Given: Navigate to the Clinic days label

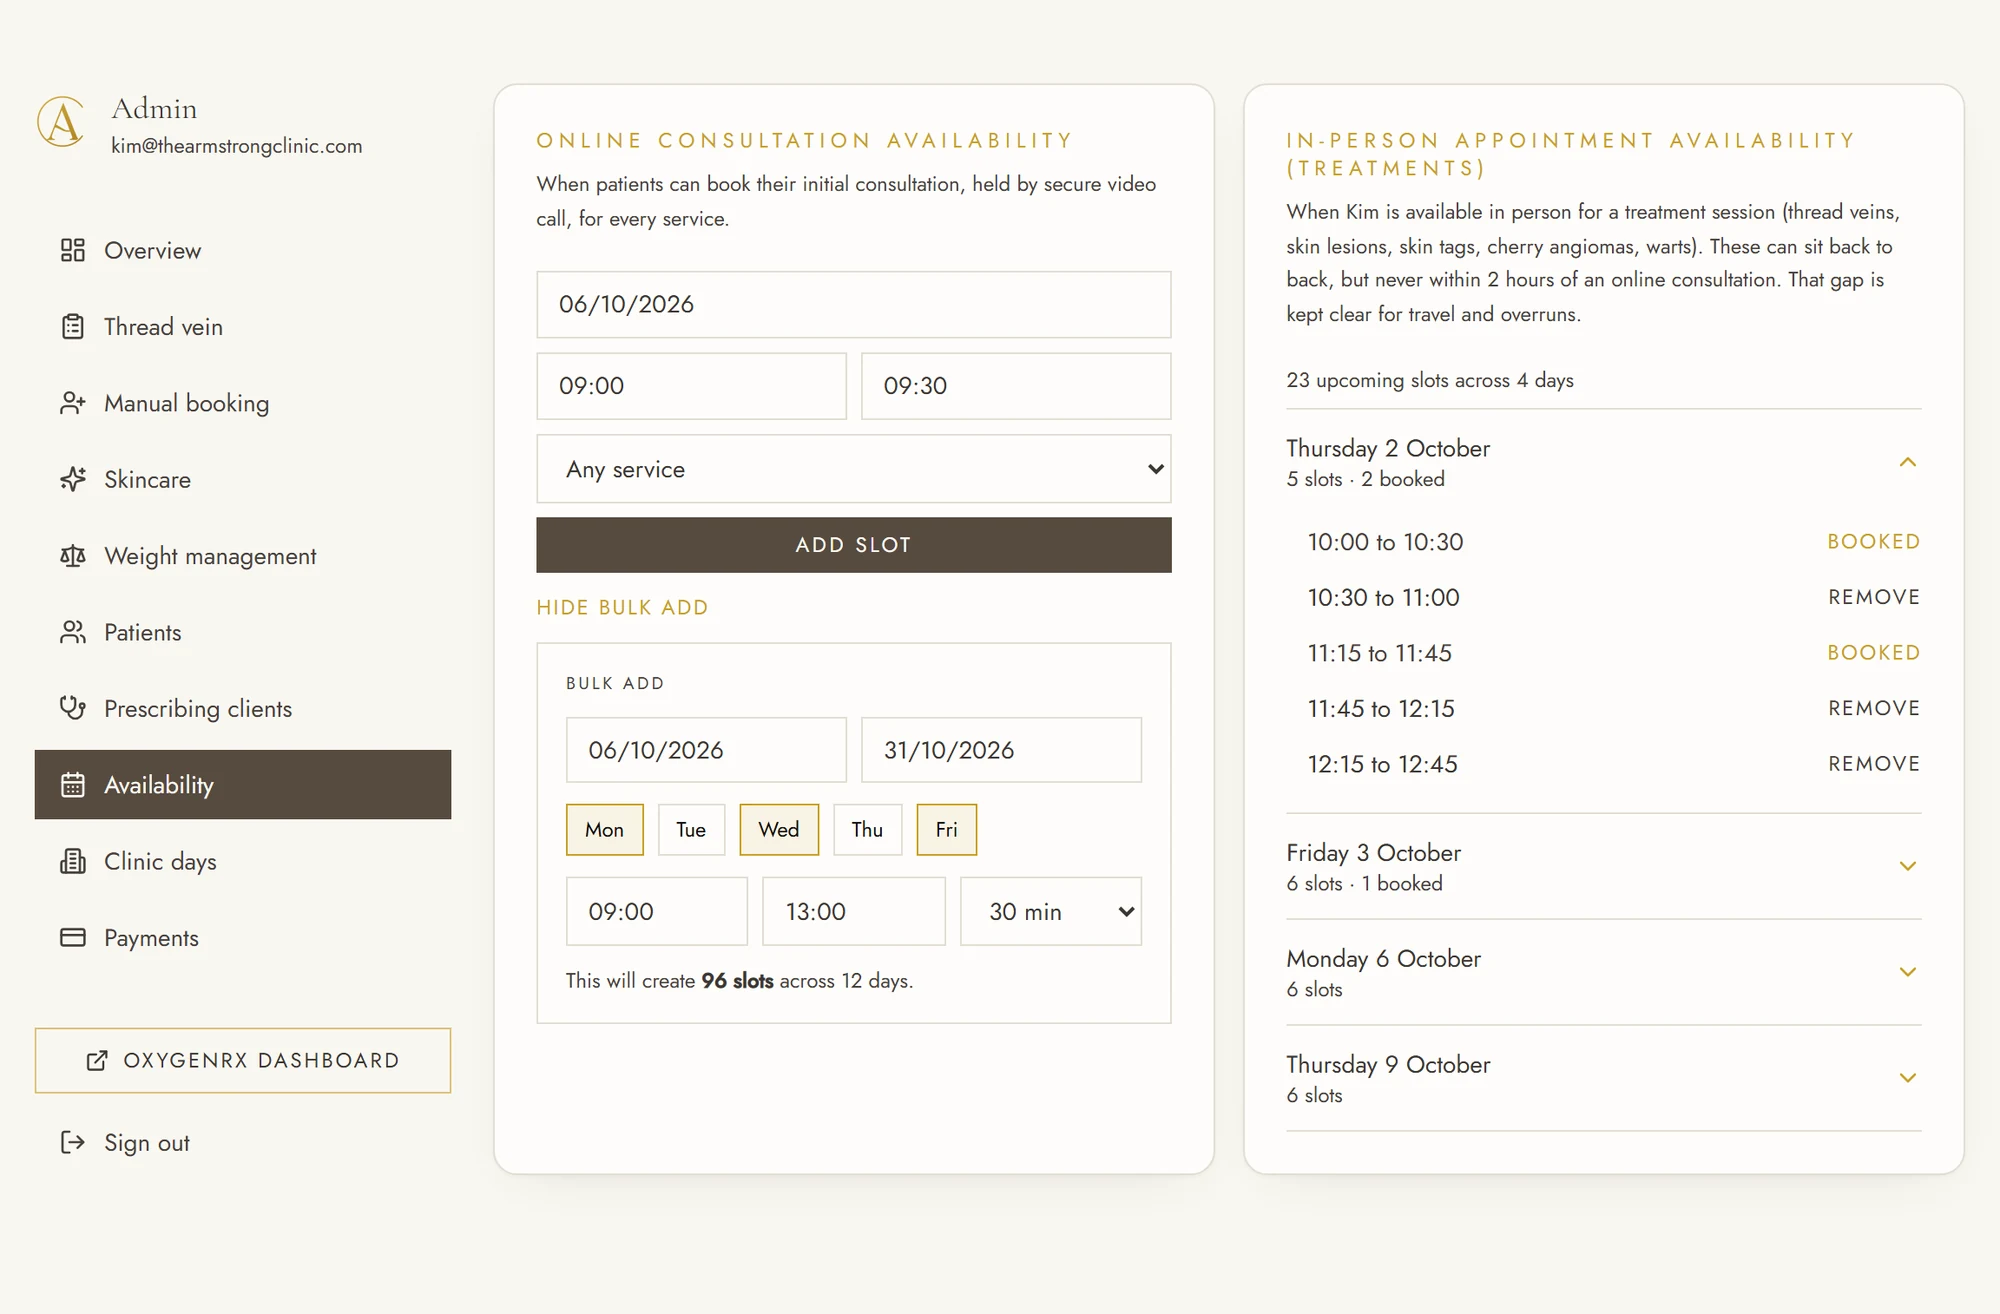Looking at the screenshot, I should [160, 862].
